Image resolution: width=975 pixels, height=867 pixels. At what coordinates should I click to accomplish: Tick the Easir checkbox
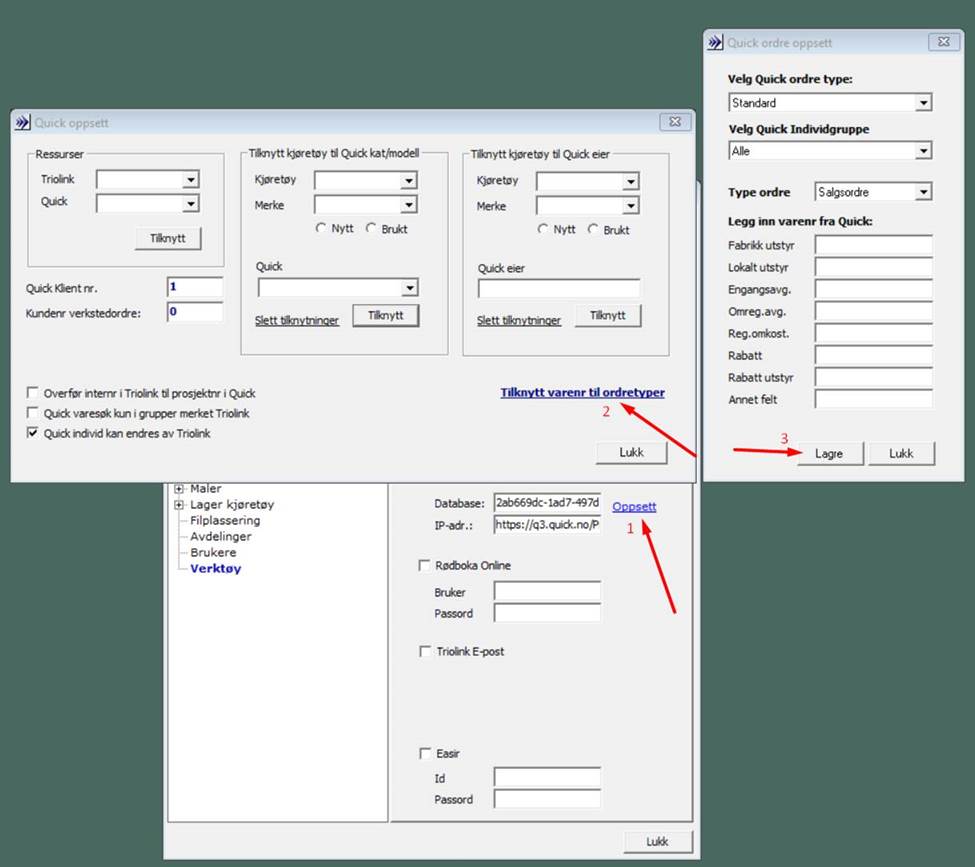tap(425, 753)
